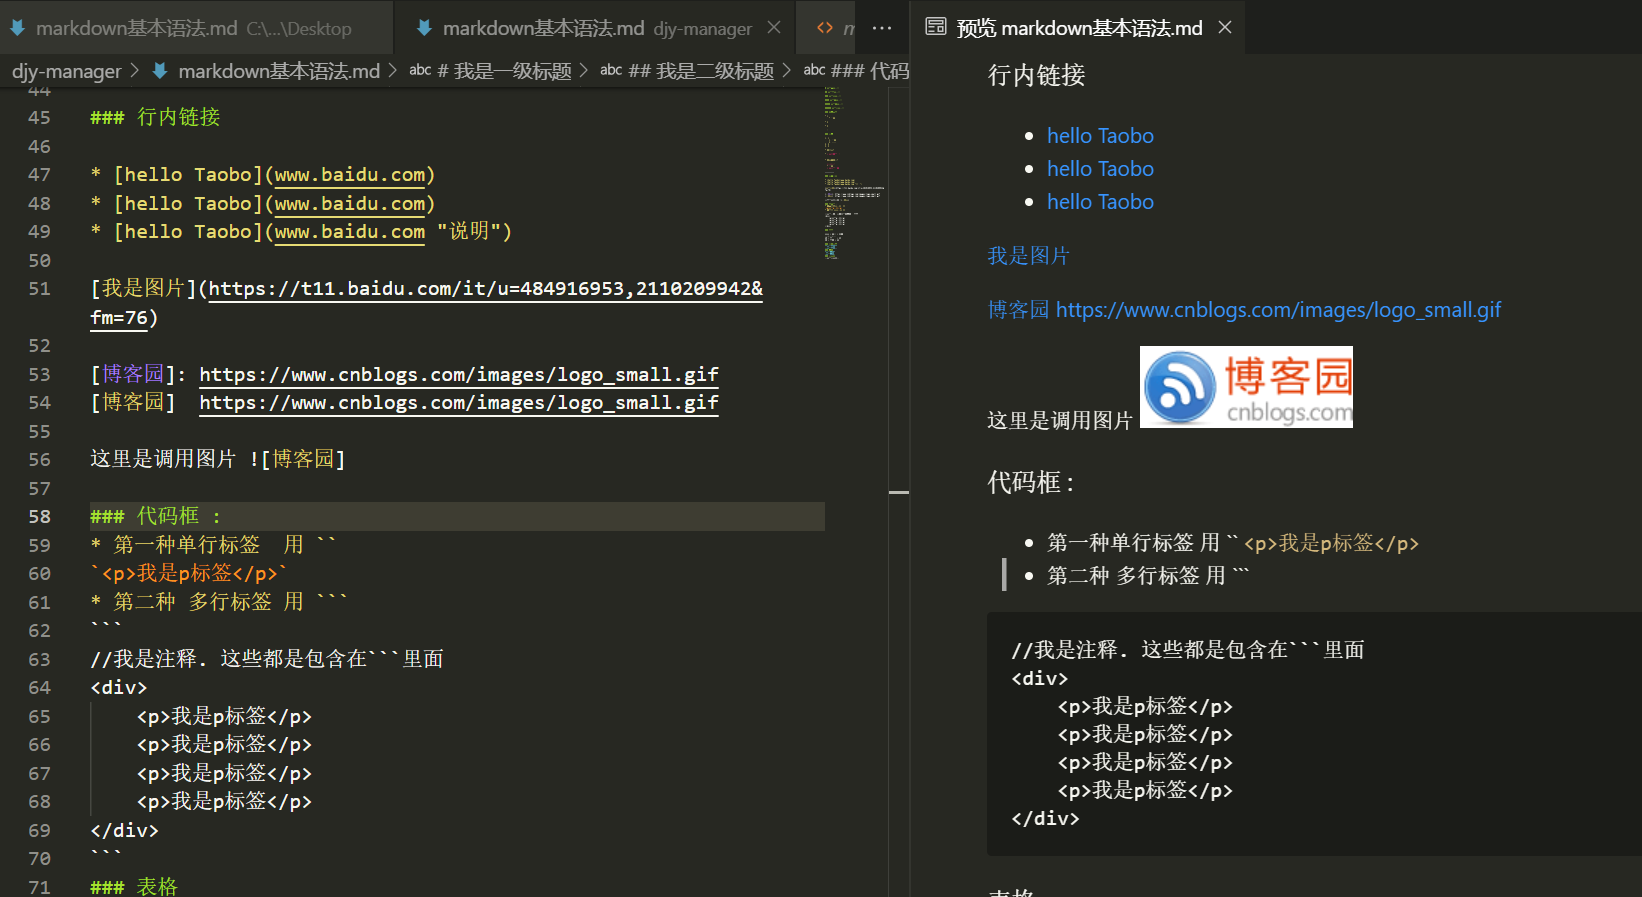Viewport: 1642px width, 897px height.
Task: Select line number 58 in the editor gutter
Action: point(39,517)
